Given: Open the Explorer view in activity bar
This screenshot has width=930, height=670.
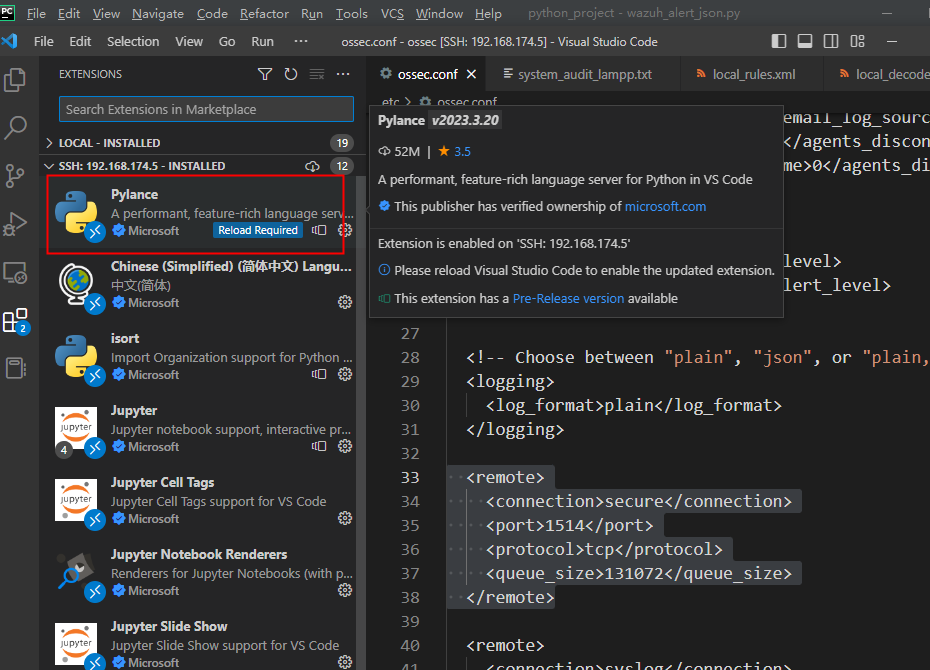Looking at the screenshot, I should coord(15,80).
